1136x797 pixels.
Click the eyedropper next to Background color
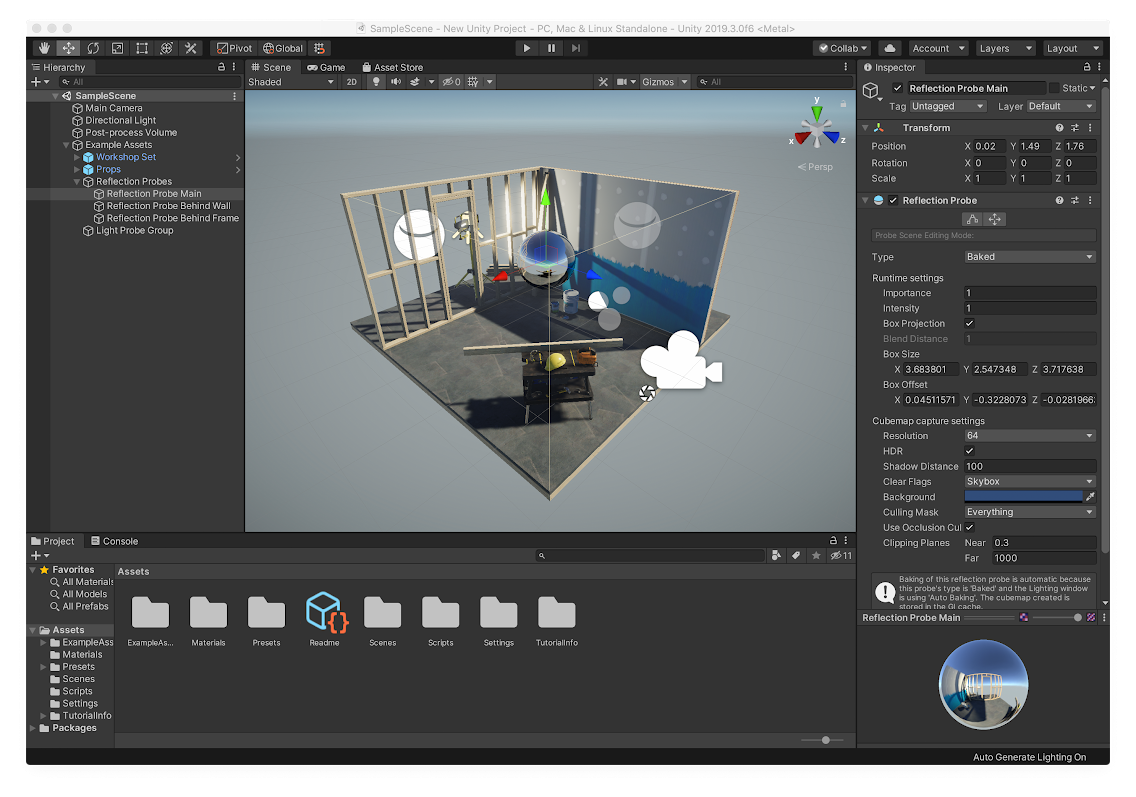coord(1091,497)
